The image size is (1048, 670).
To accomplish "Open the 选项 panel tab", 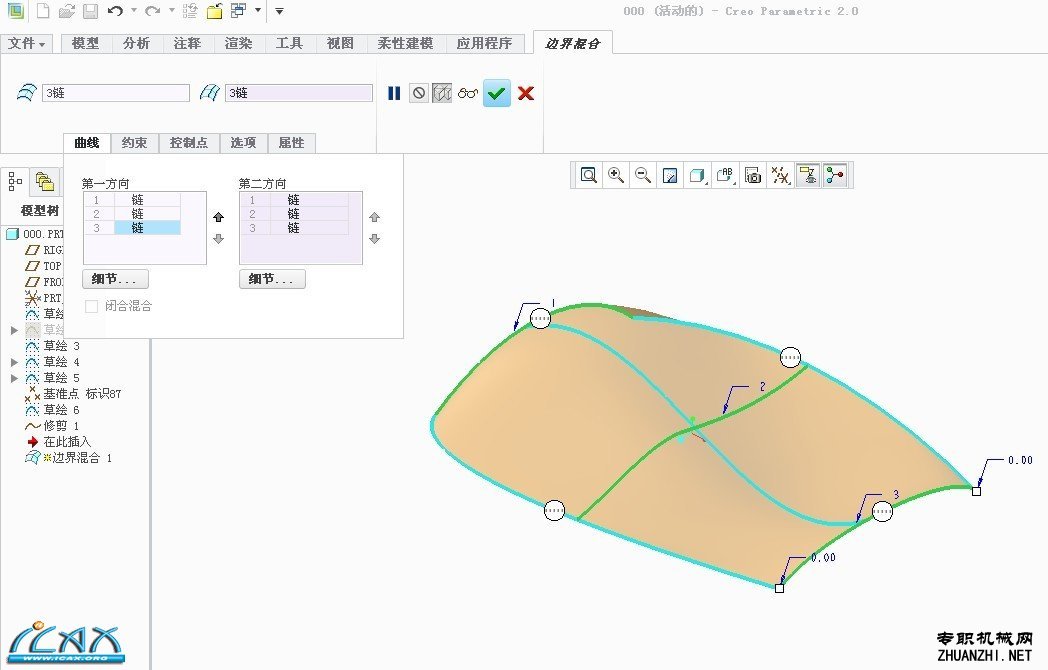I will point(243,142).
